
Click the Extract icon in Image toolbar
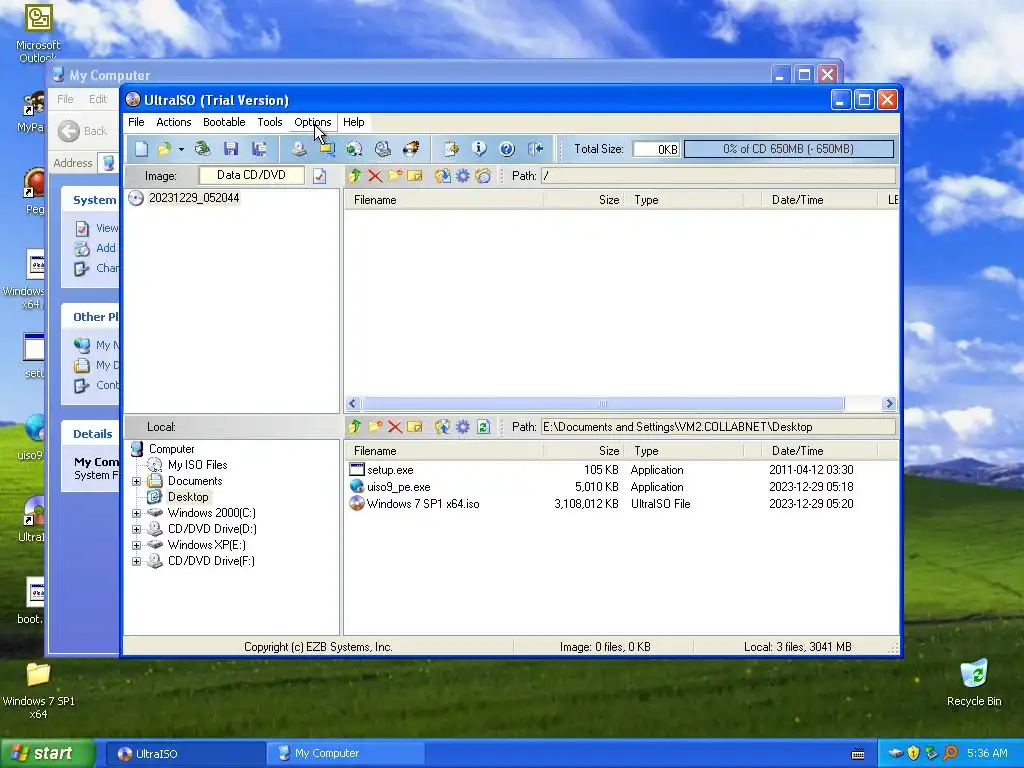(442, 176)
